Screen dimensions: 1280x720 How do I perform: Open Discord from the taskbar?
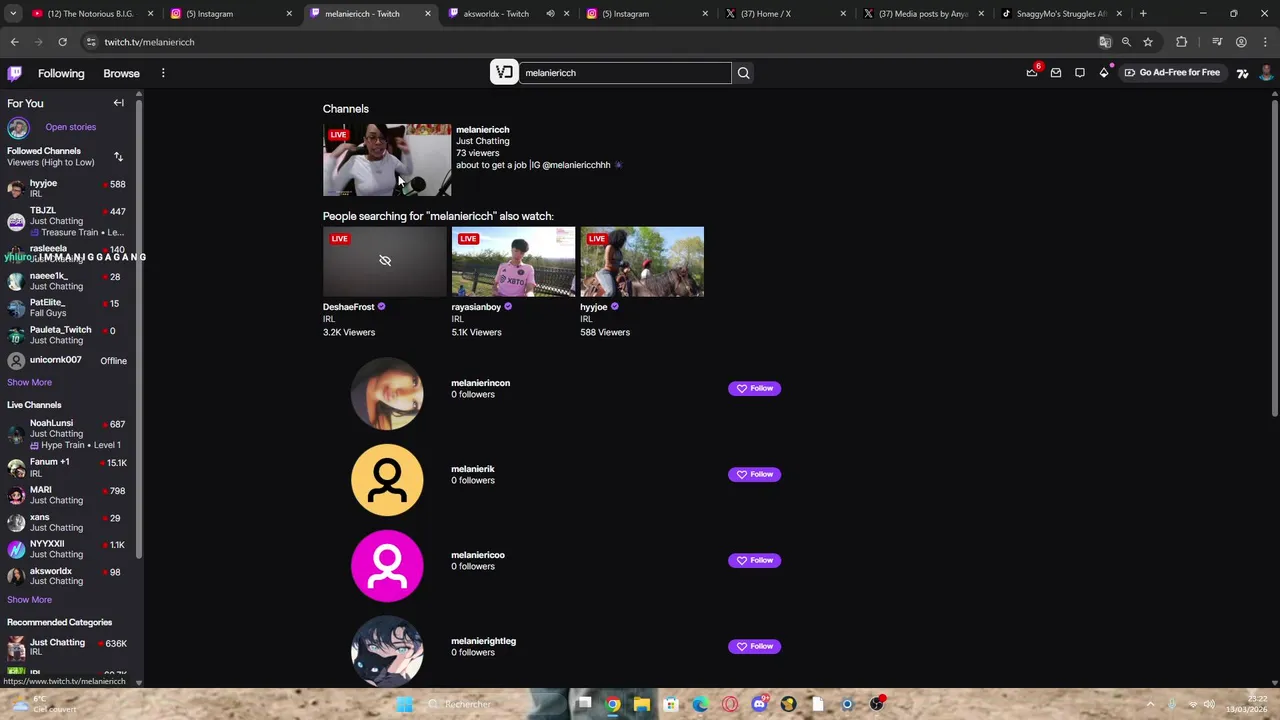[x=759, y=704]
